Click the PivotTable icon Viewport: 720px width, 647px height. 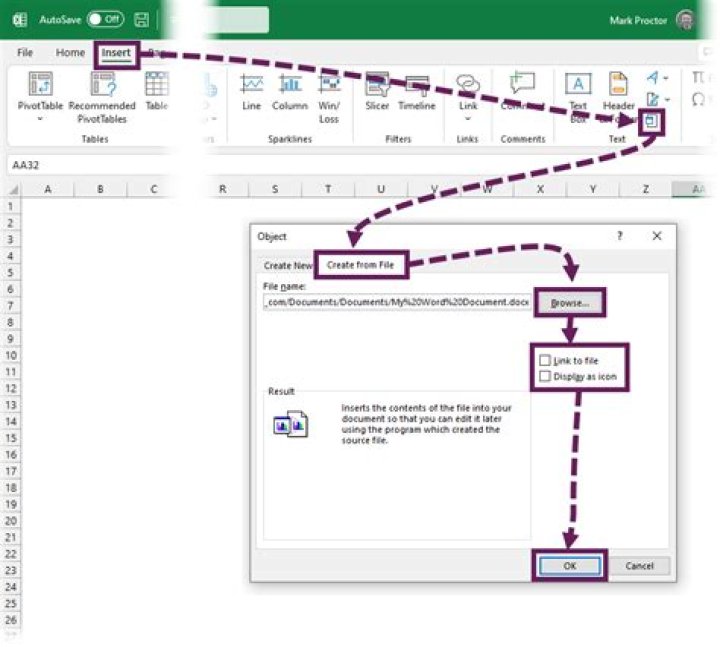click(x=40, y=84)
